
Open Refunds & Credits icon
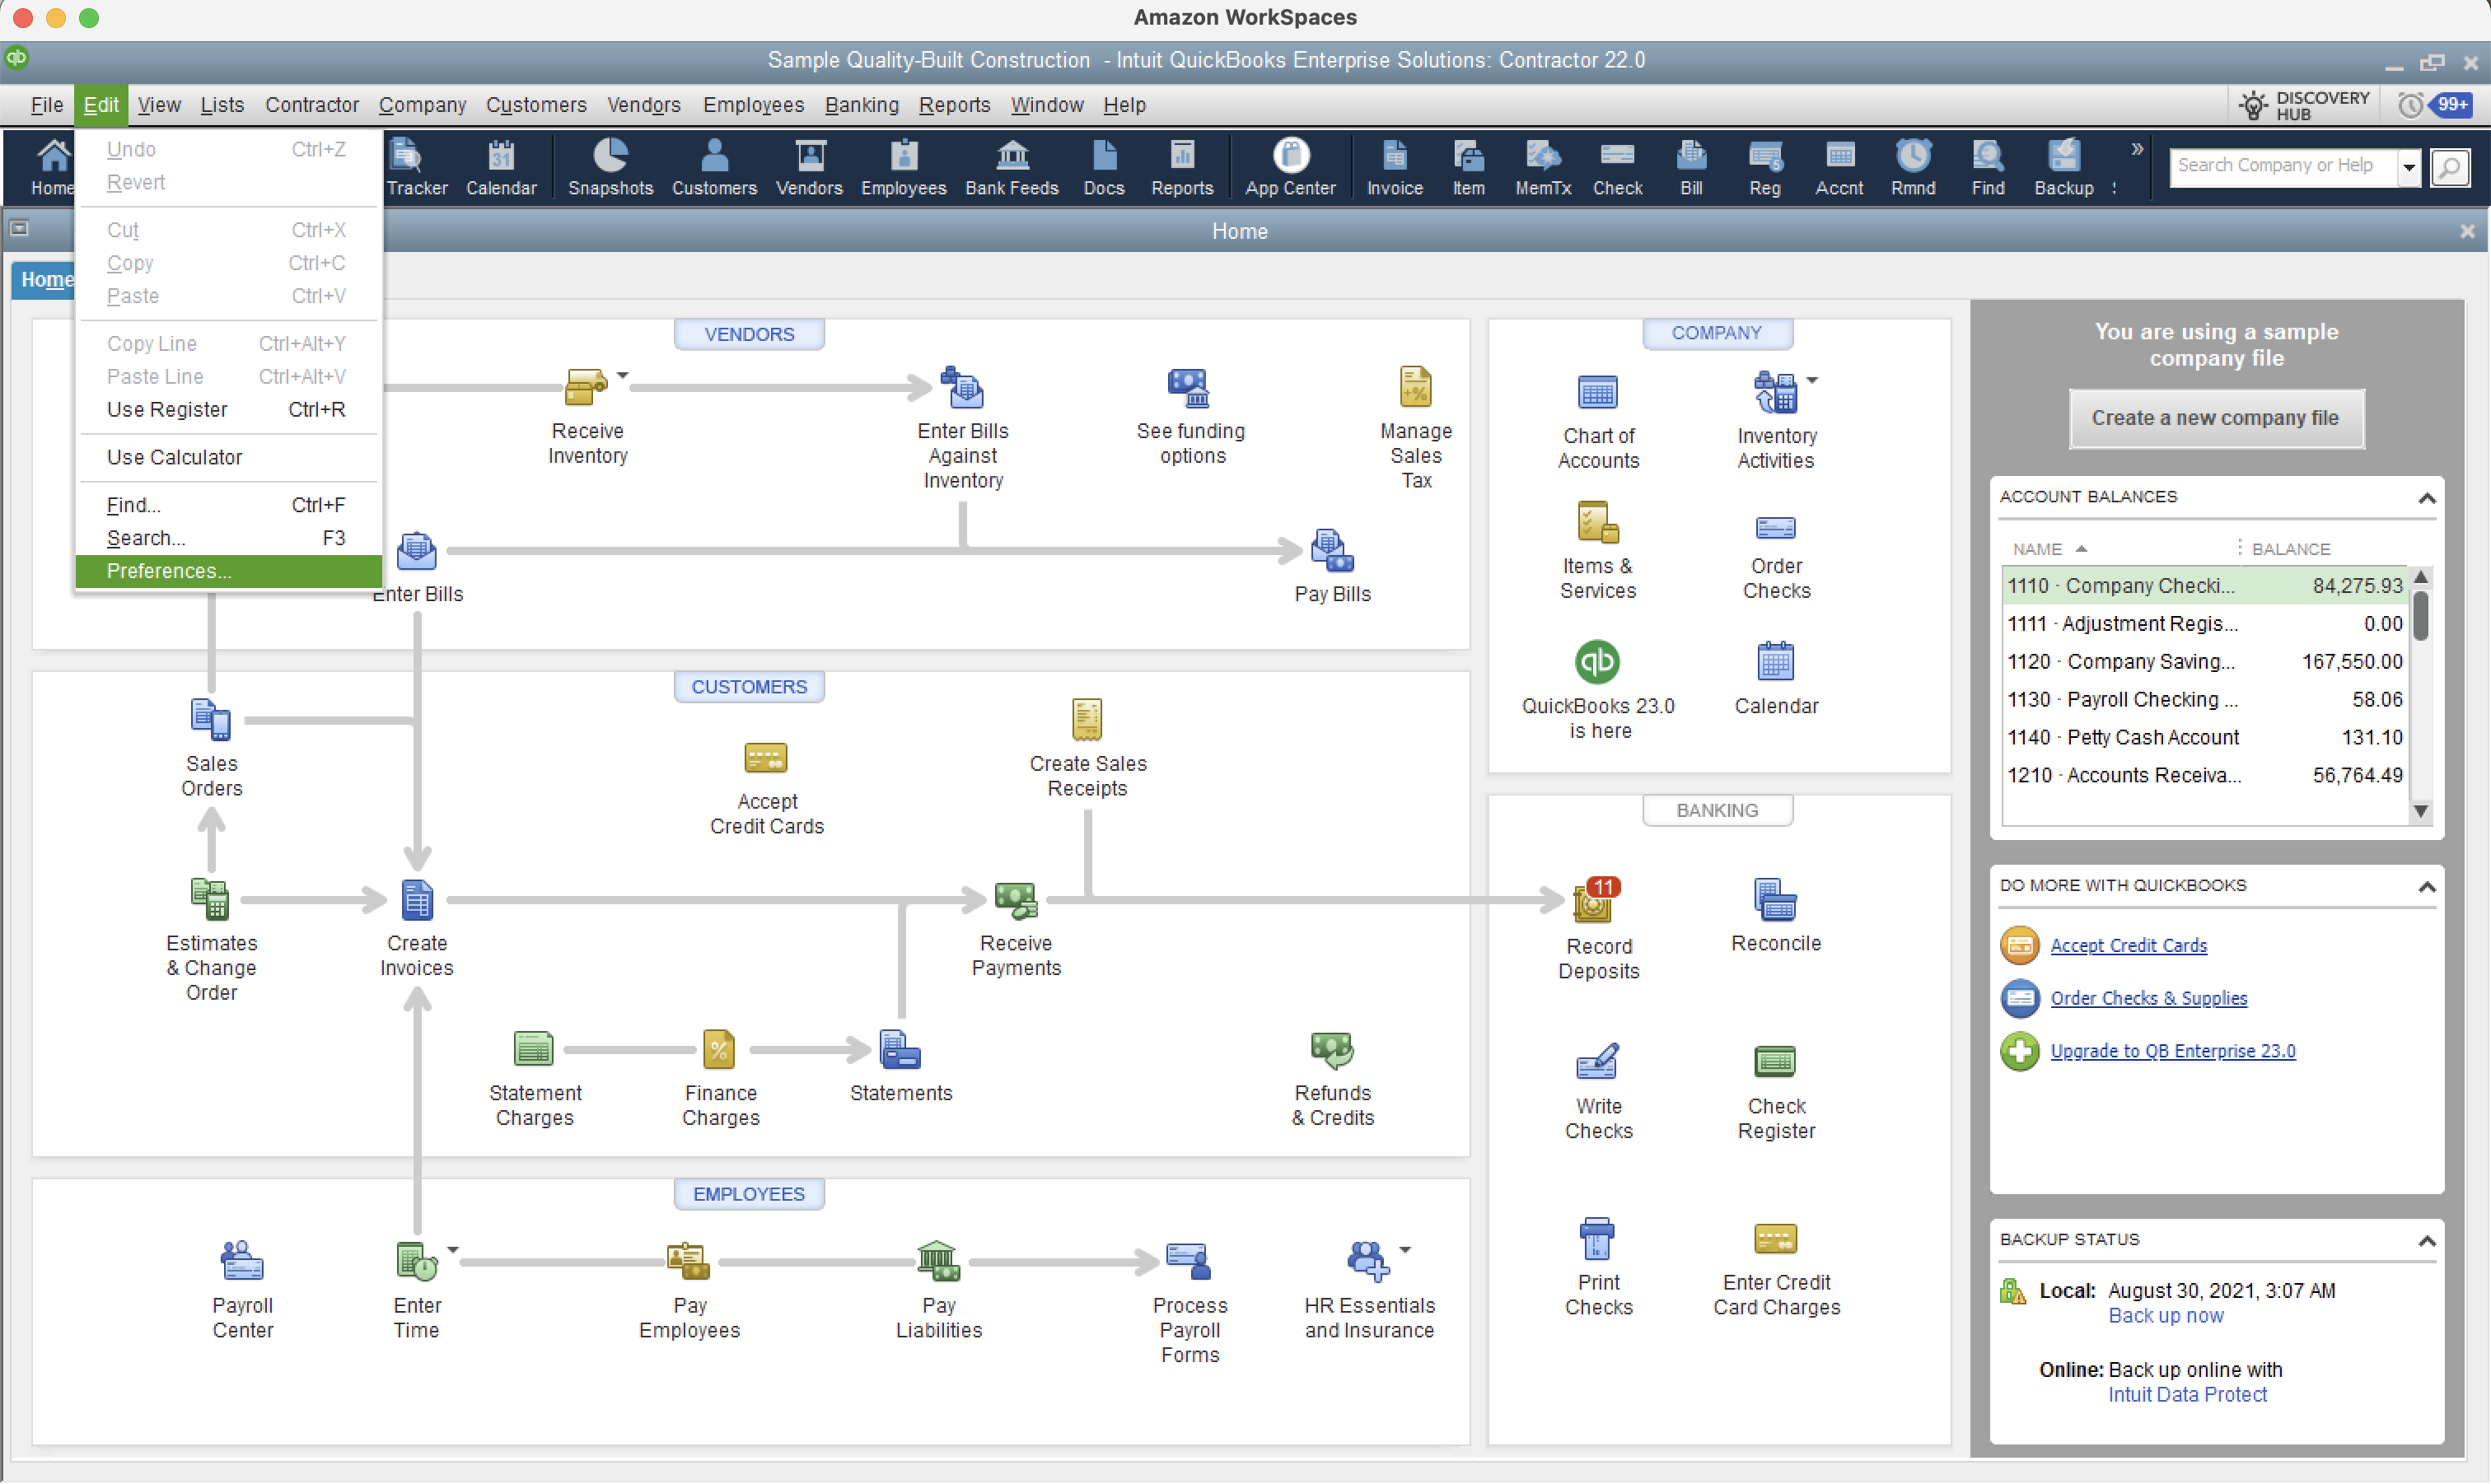[1331, 1050]
